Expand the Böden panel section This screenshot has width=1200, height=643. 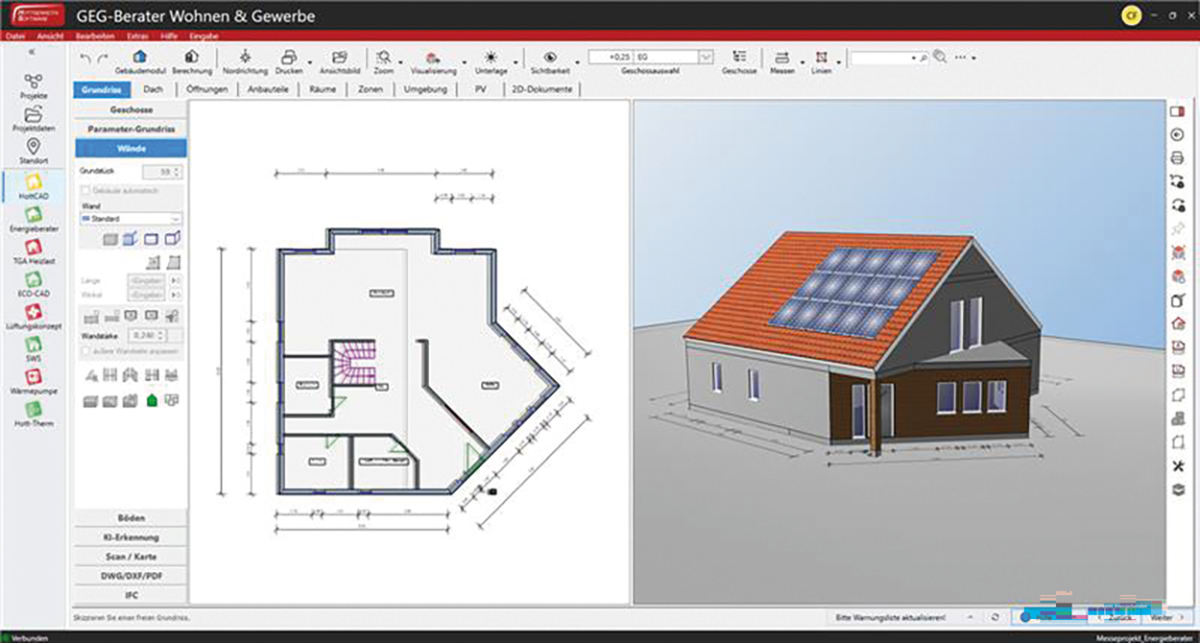pos(131,518)
